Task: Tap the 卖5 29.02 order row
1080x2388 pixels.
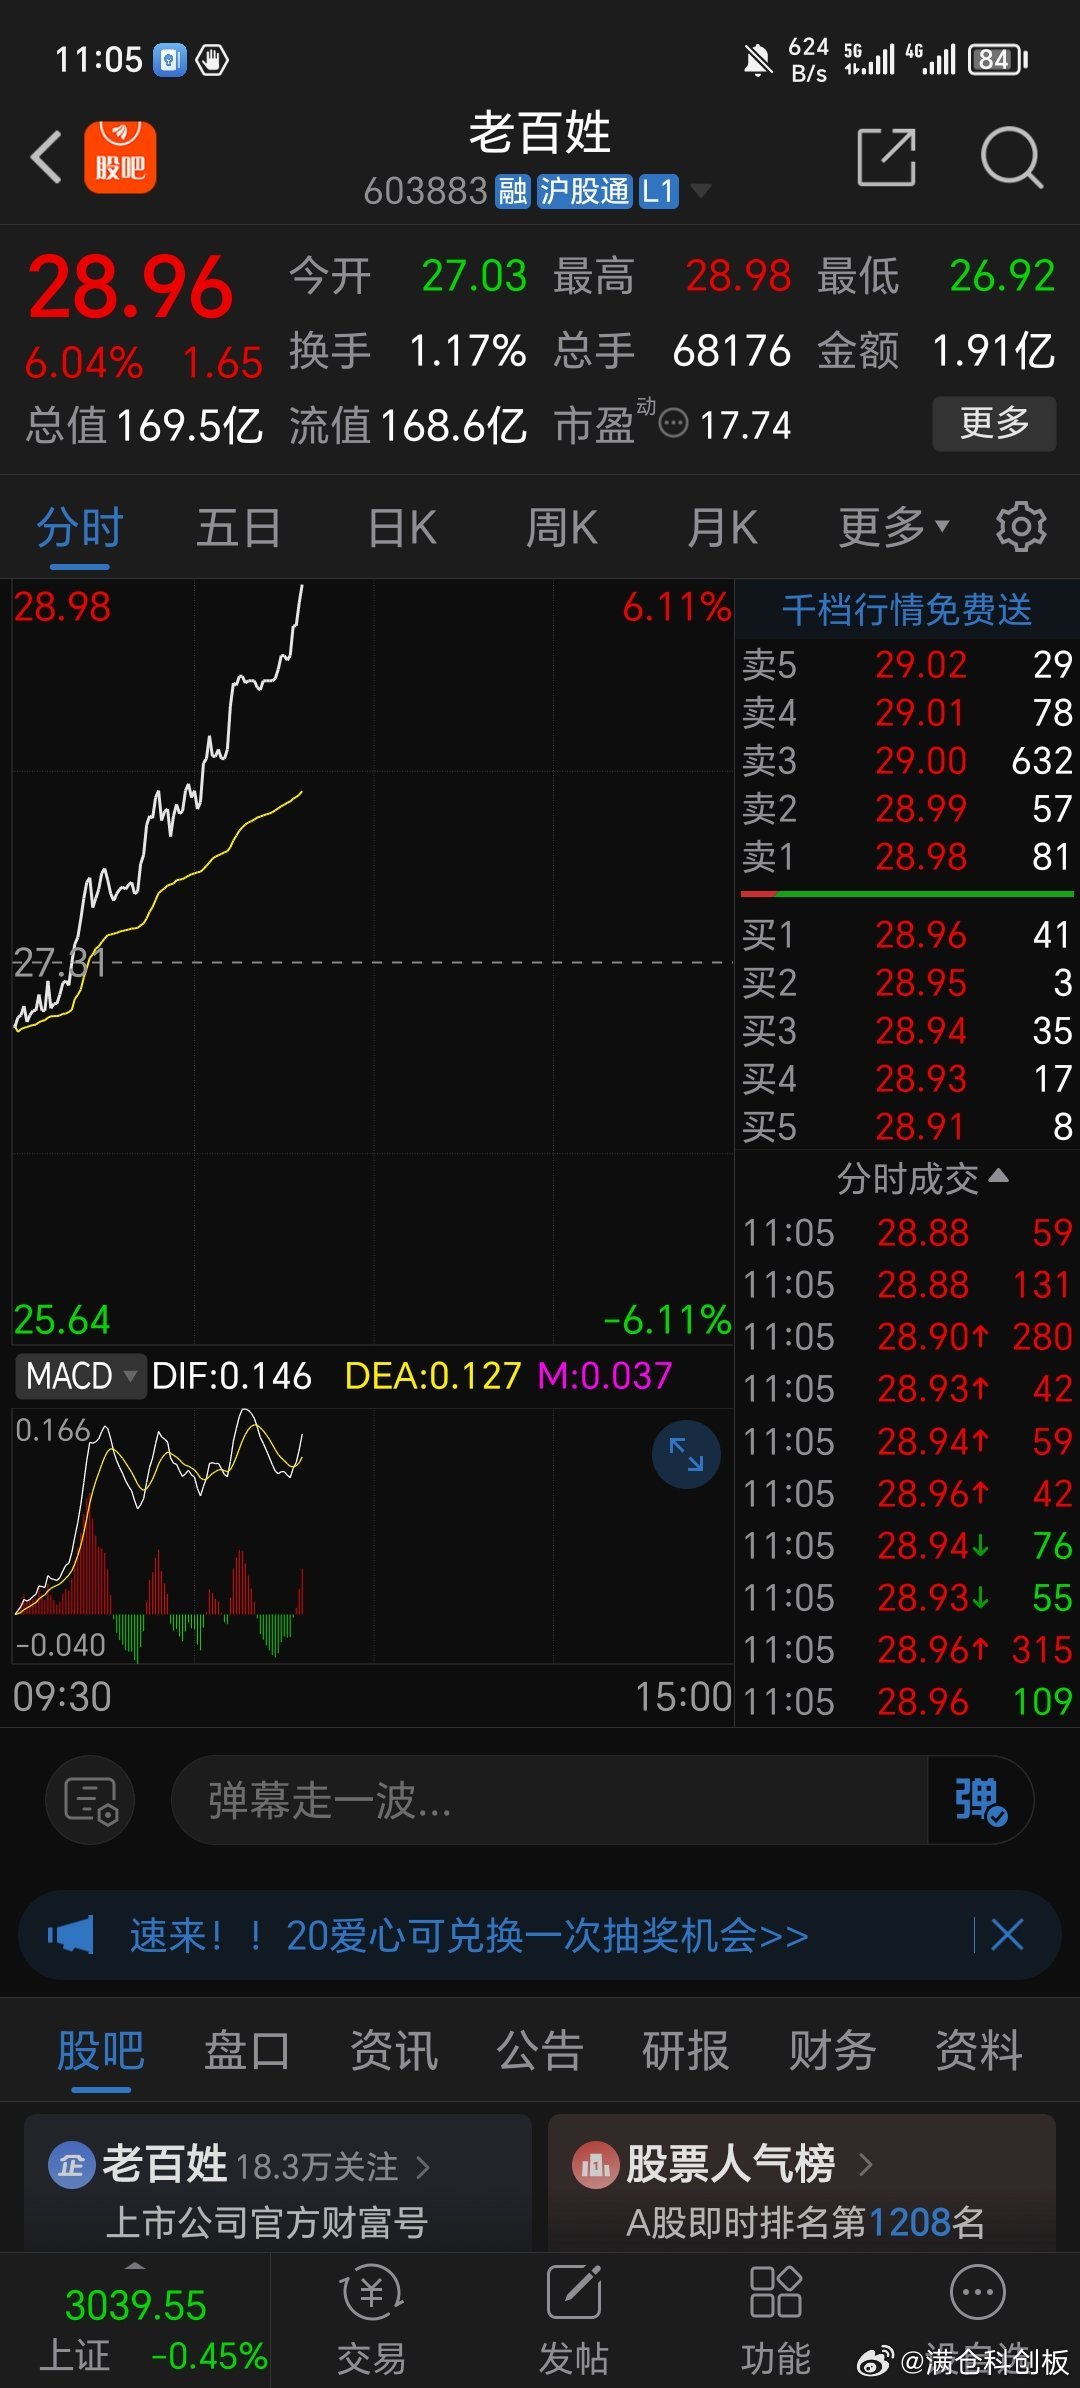Action: pyautogui.click(x=907, y=665)
